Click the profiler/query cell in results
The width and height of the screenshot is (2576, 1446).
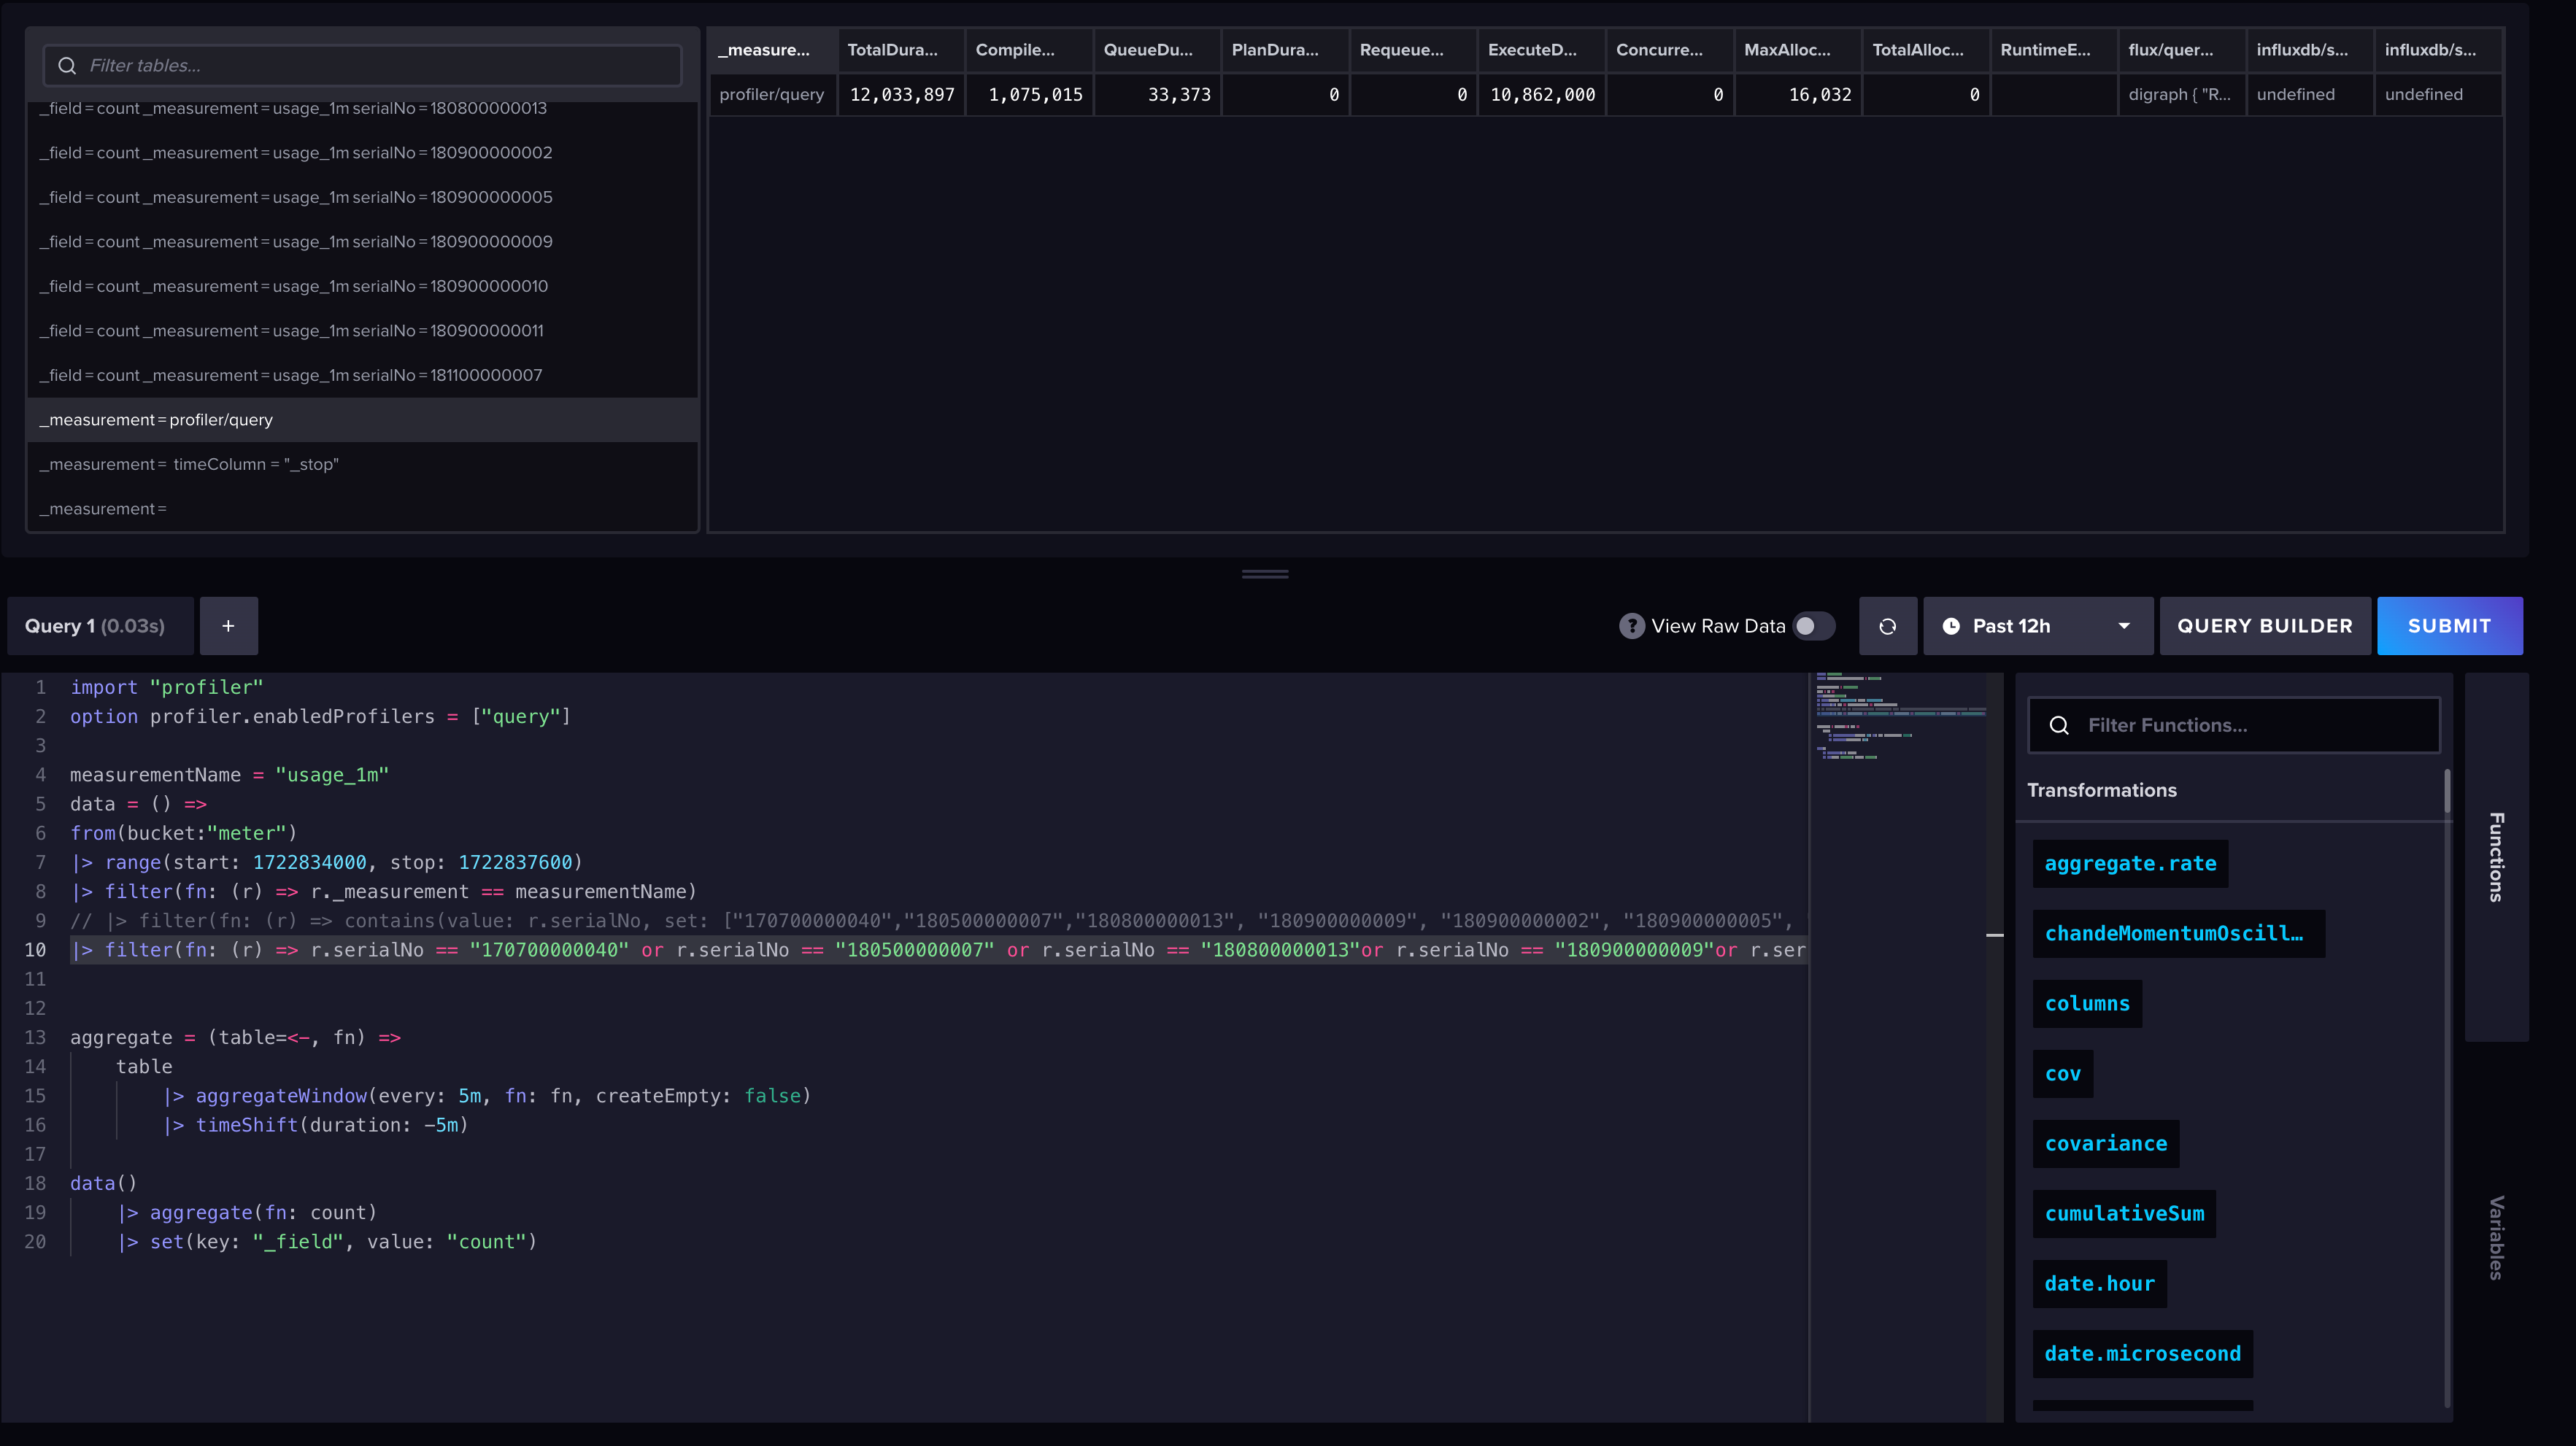point(772,95)
